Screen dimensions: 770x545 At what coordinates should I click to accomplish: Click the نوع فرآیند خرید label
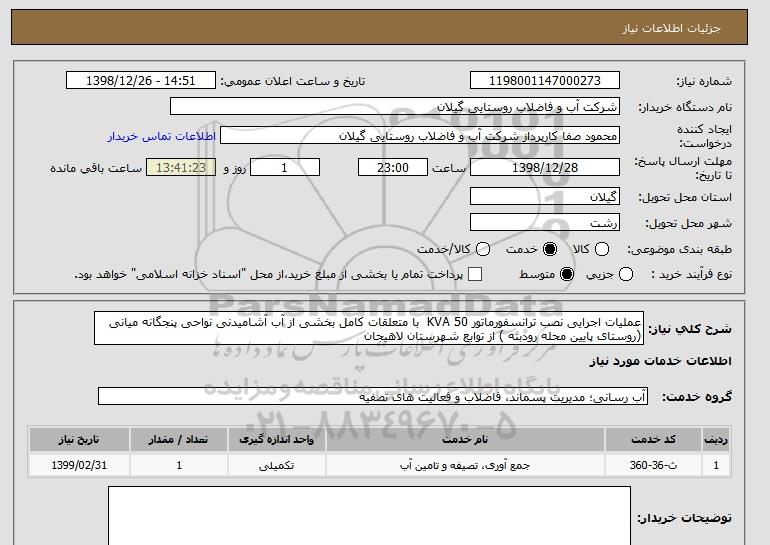click(x=691, y=274)
